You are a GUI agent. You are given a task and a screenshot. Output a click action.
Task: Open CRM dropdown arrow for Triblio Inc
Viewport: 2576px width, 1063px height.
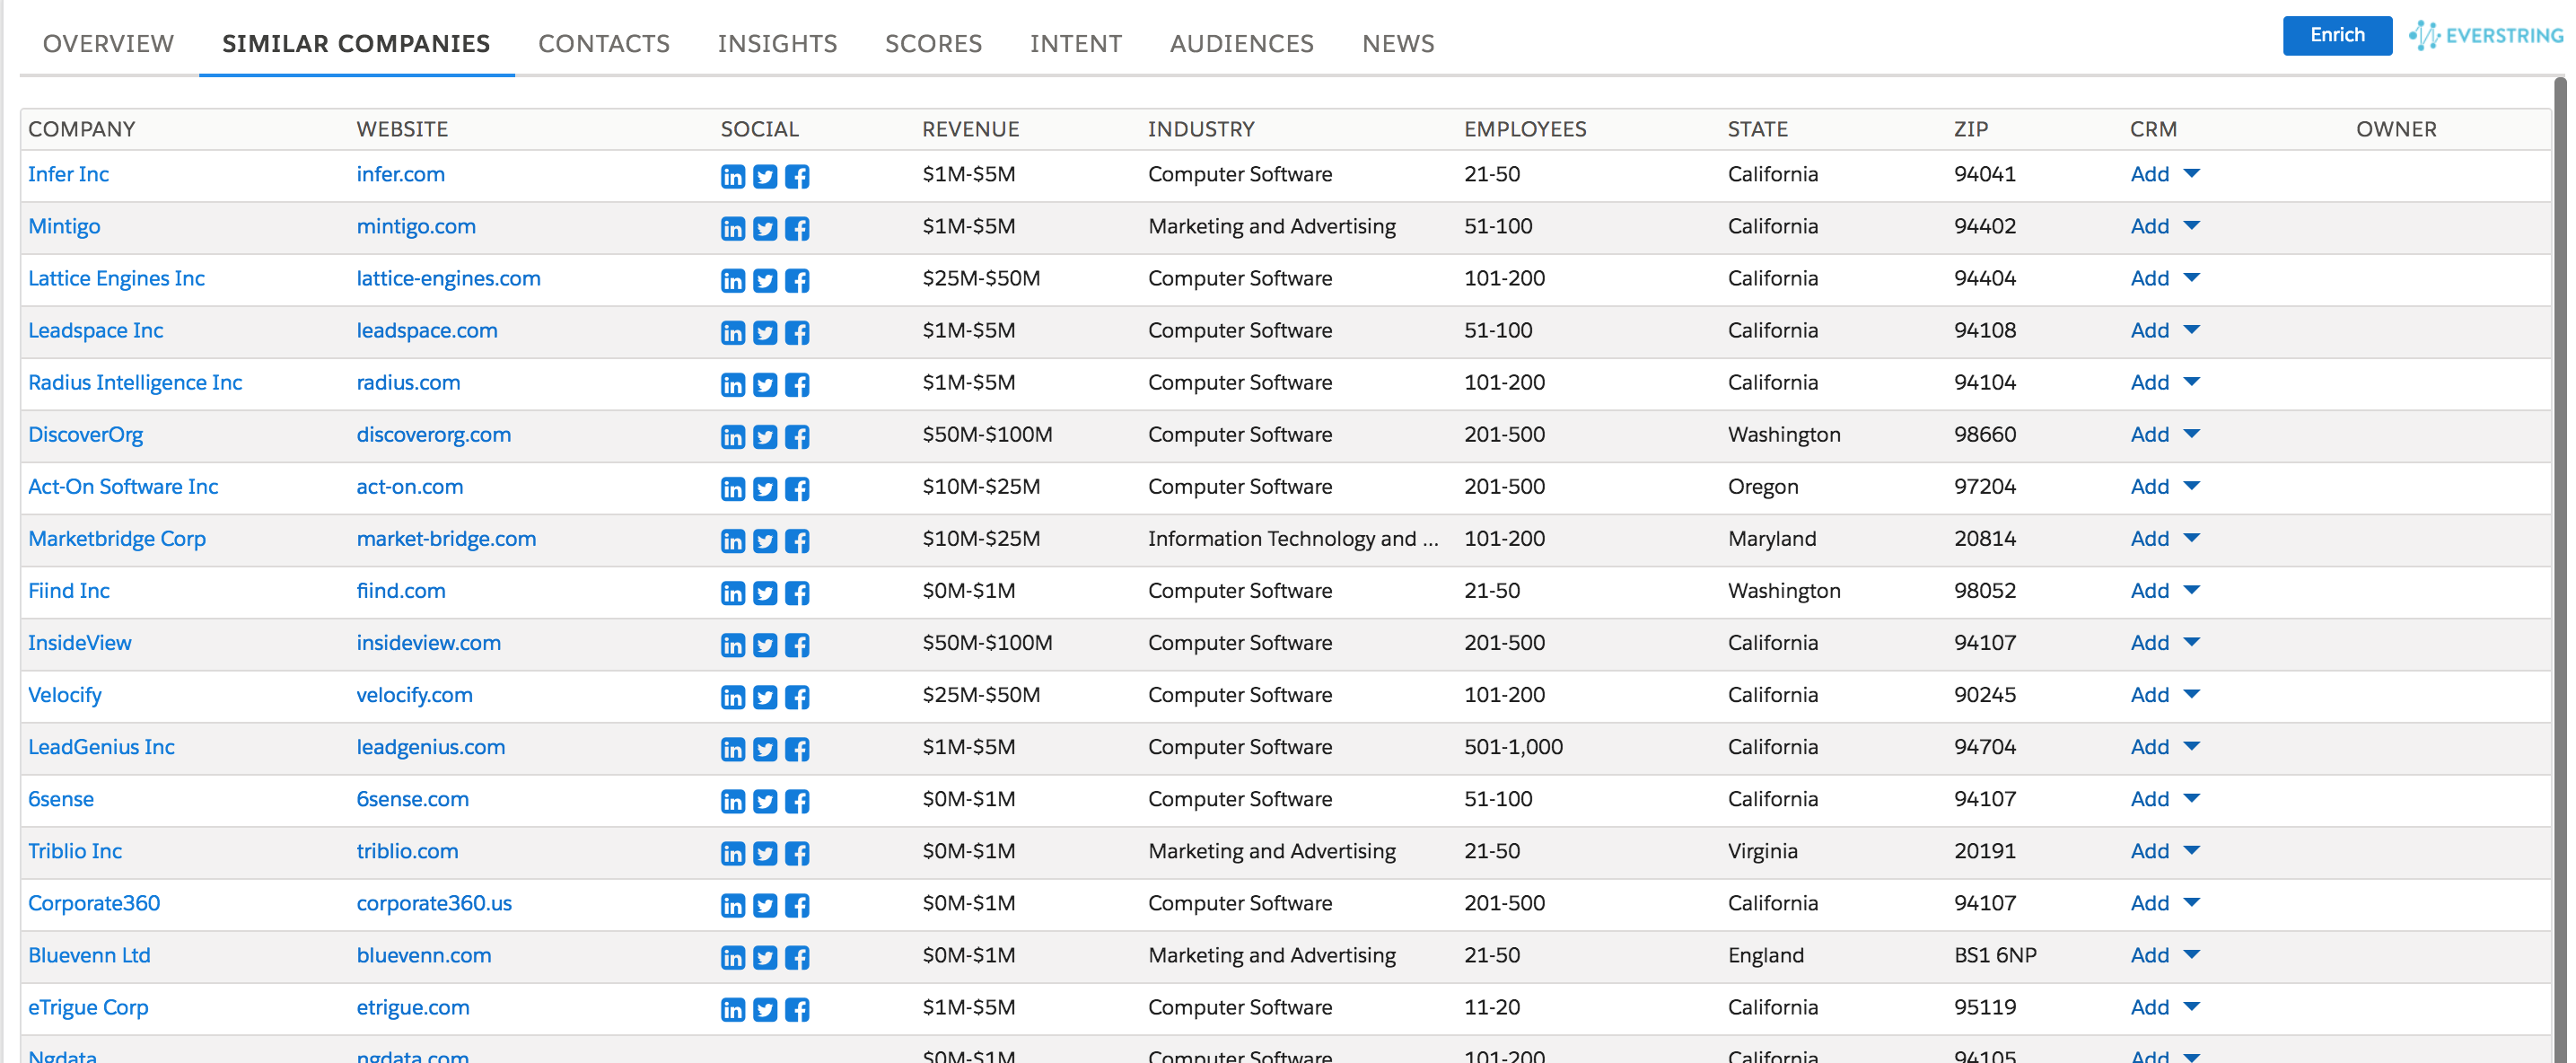[x=2191, y=851]
